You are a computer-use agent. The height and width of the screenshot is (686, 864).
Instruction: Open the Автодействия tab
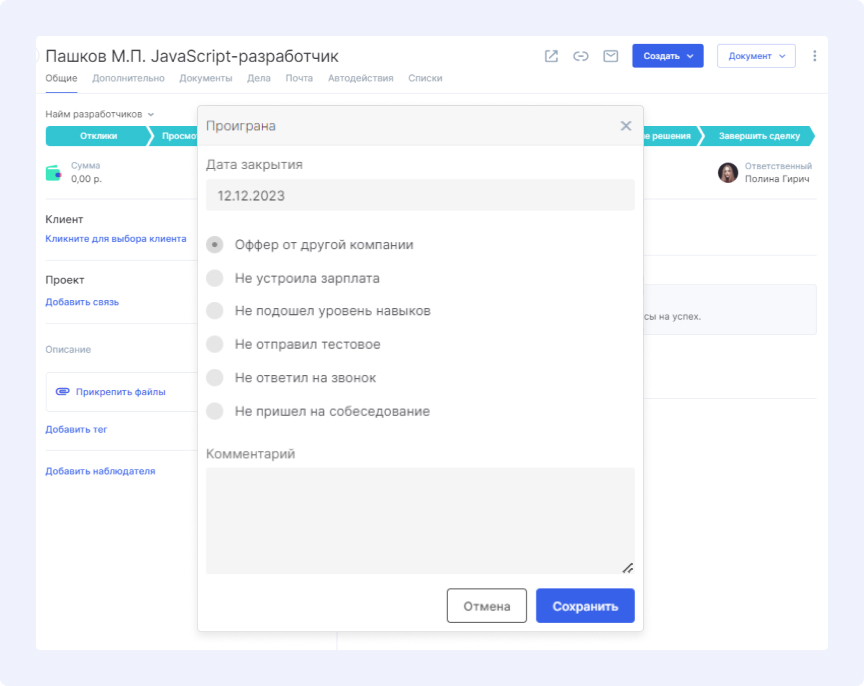pyautogui.click(x=360, y=78)
